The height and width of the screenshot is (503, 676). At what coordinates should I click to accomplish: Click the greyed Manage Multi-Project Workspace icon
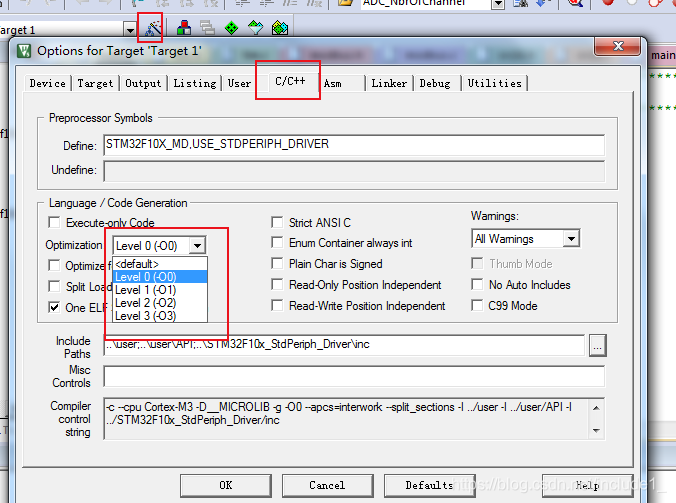pyautogui.click(x=207, y=28)
